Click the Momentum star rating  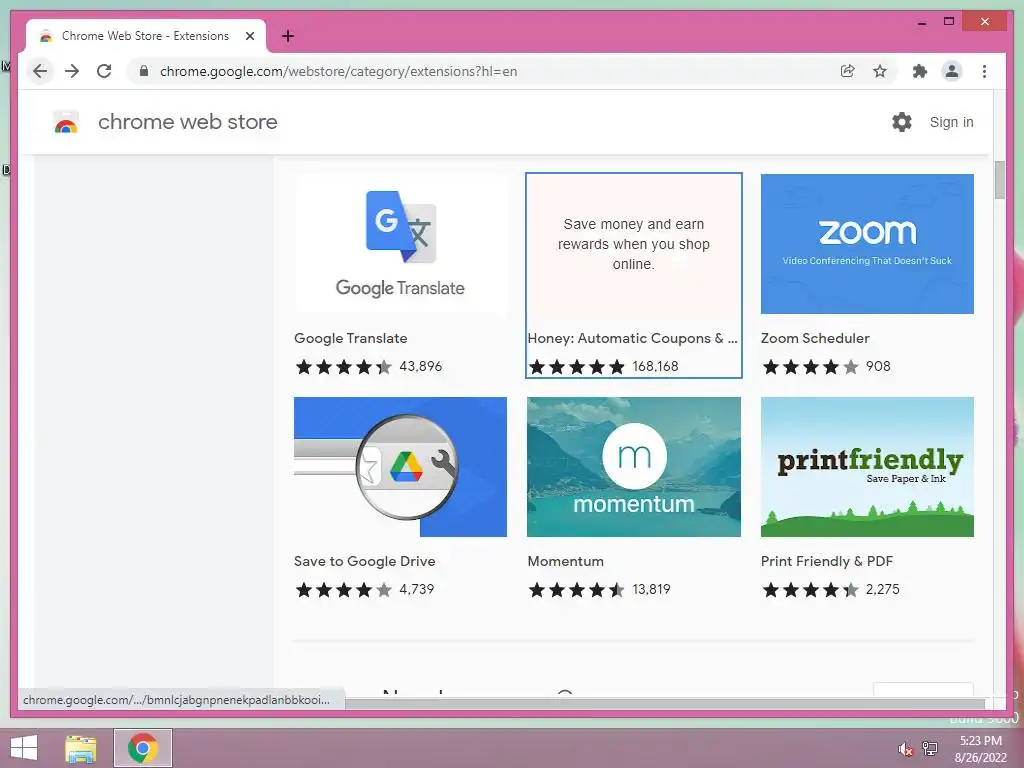(577, 590)
